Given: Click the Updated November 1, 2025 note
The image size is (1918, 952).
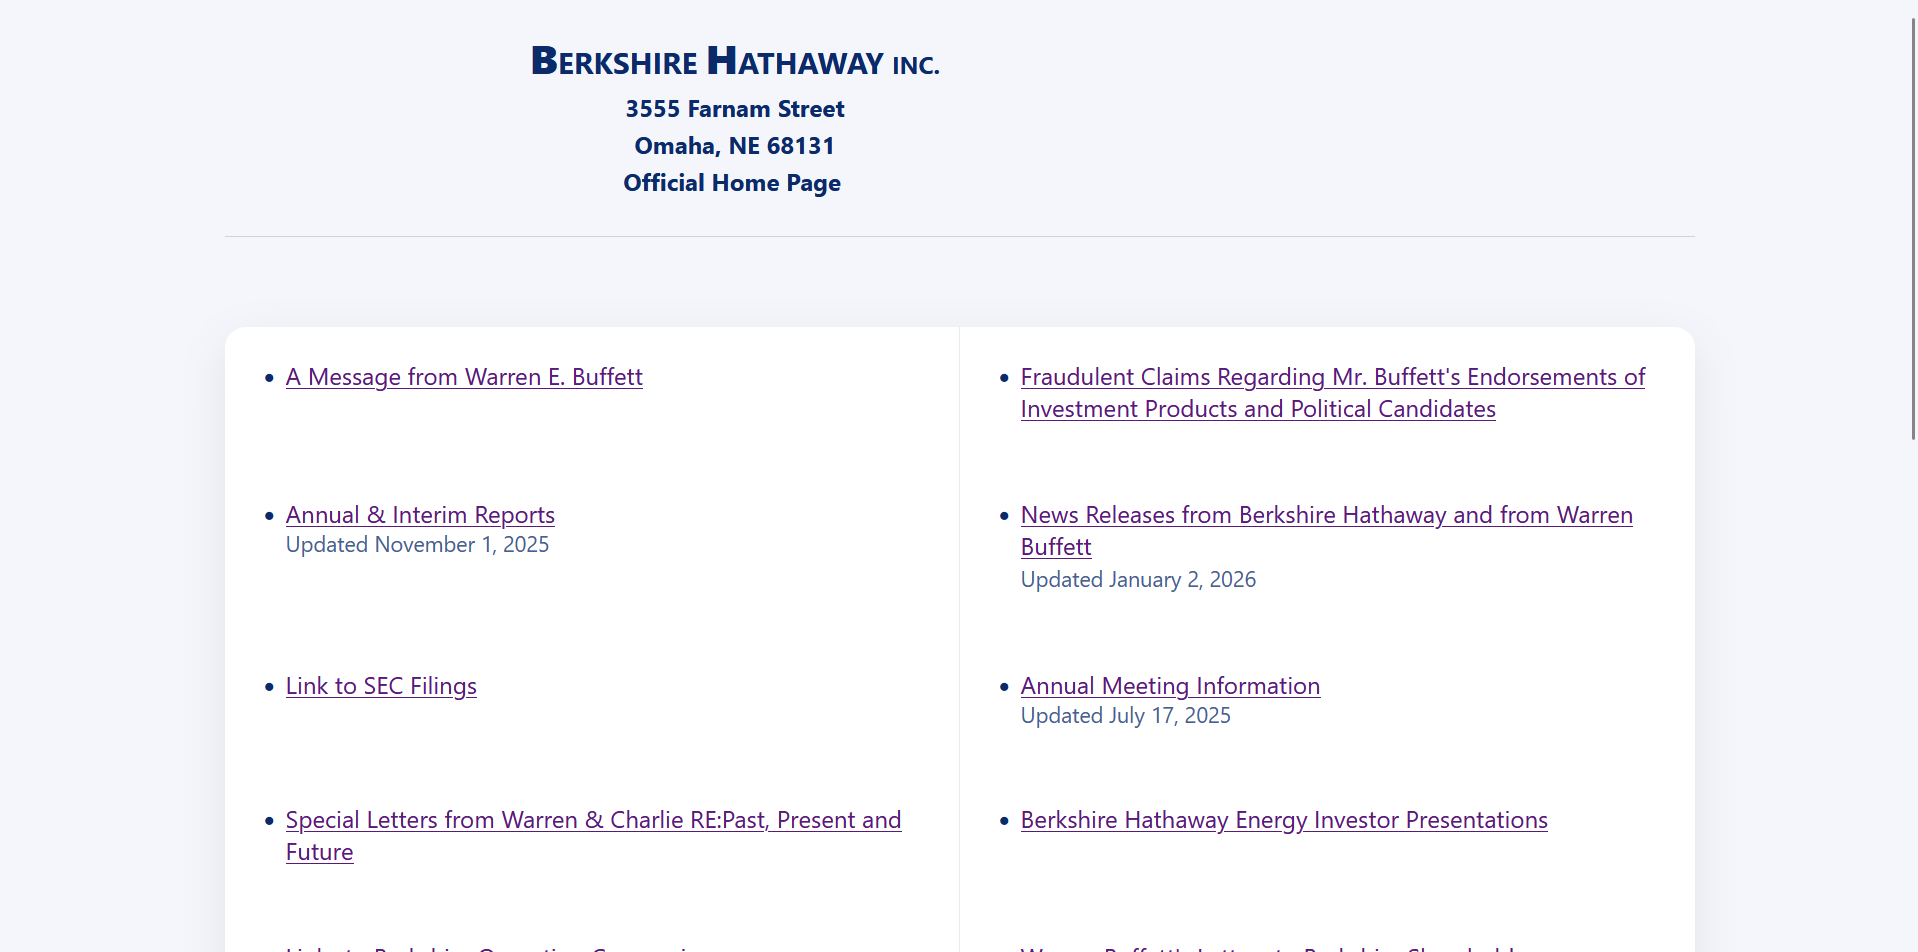Looking at the screenshot, I should point(417,545).
